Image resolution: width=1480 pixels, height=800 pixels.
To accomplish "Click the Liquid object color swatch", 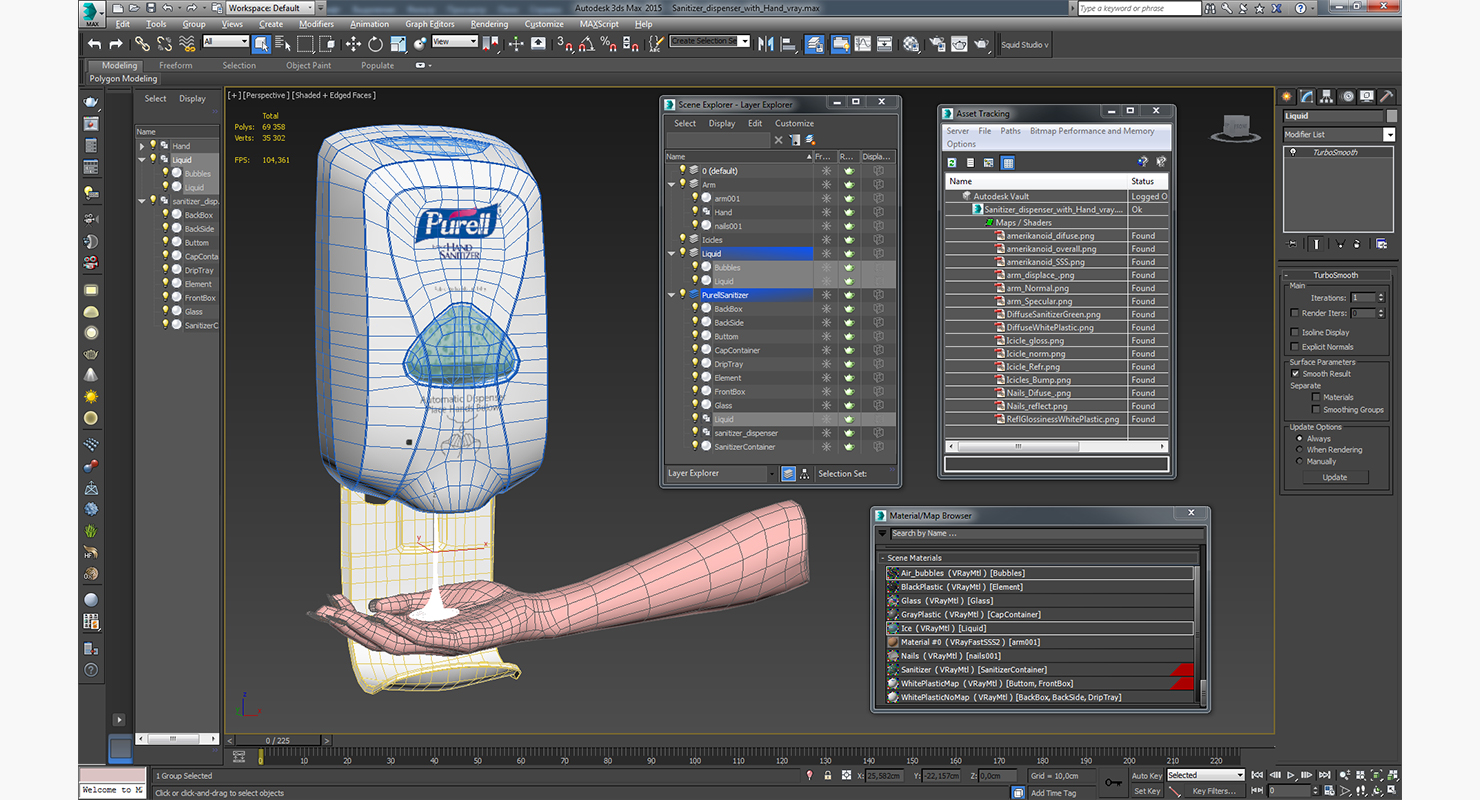I will [x=1391, y=116].
